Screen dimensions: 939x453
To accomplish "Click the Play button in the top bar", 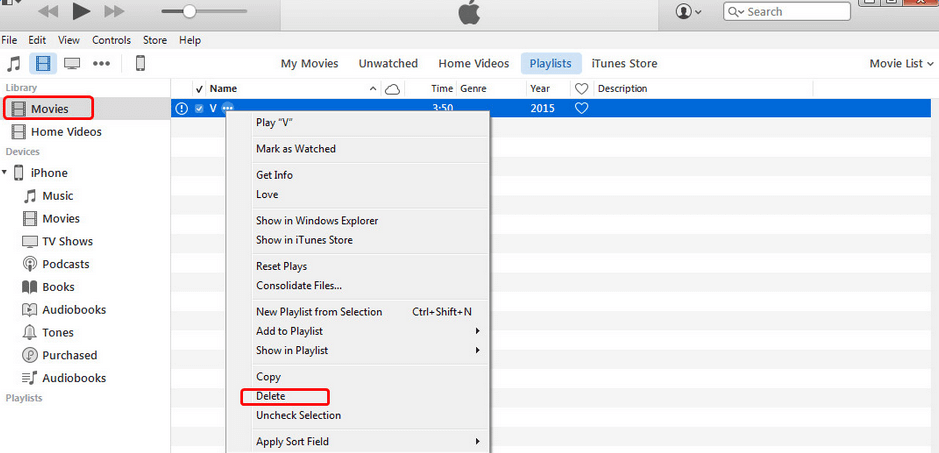I will [x=81, y=11].
